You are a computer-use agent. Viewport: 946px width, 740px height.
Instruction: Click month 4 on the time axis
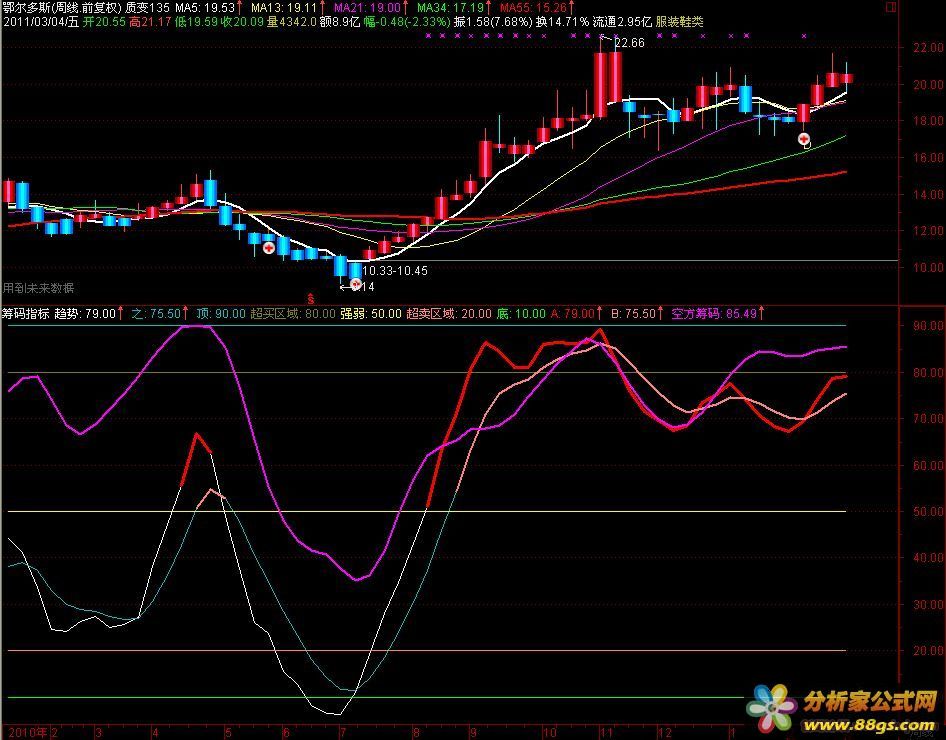[155, 733]
